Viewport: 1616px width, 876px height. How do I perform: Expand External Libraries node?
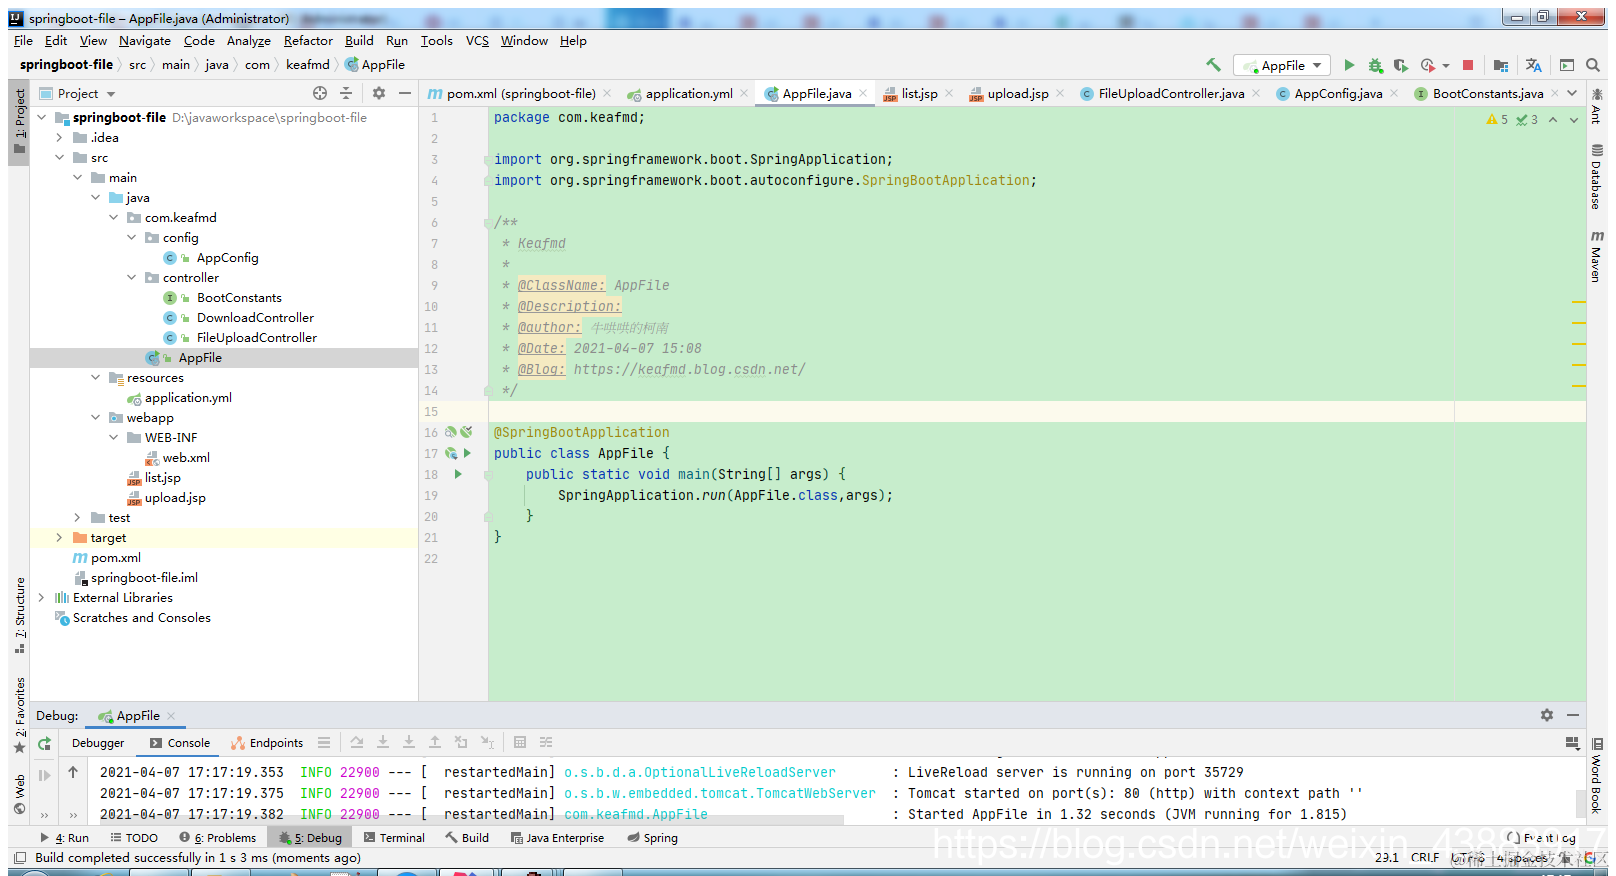point(42,597)
